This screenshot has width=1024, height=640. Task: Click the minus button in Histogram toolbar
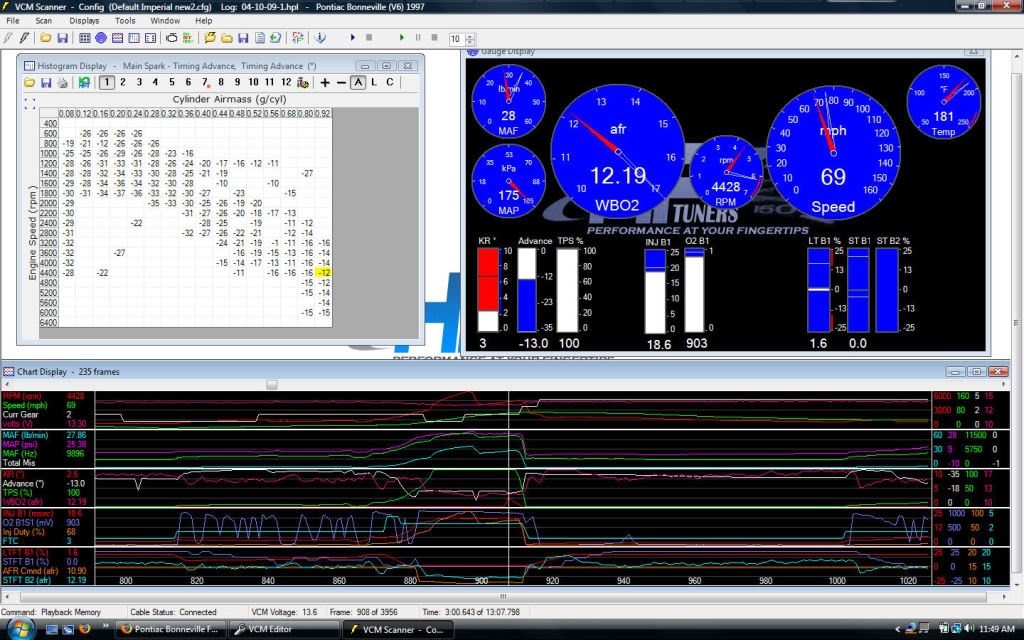tap(341, 82)
